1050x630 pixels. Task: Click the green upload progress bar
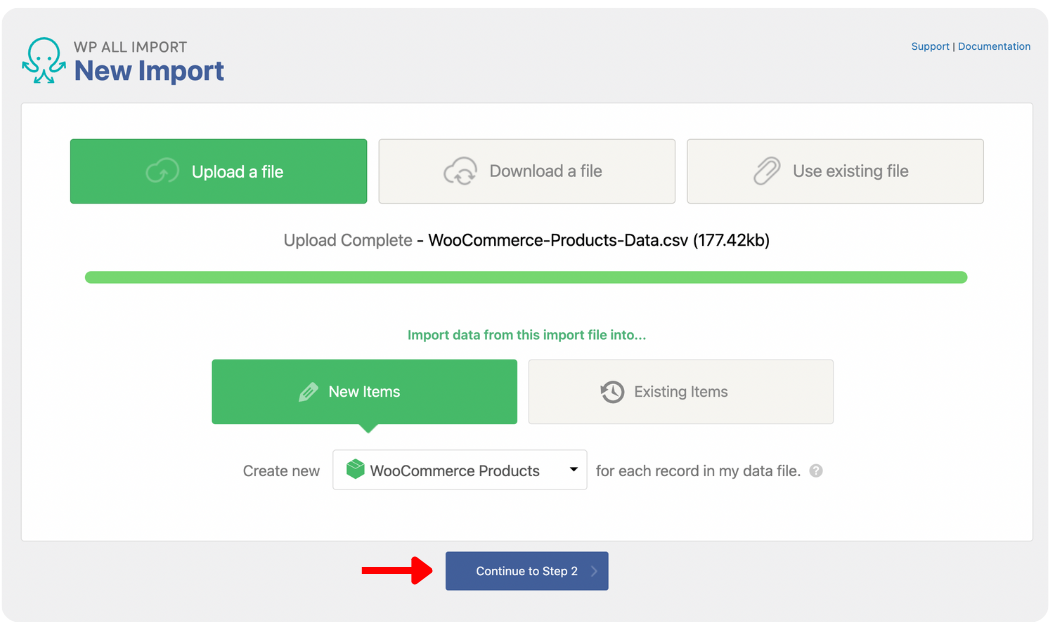(525, 276)
